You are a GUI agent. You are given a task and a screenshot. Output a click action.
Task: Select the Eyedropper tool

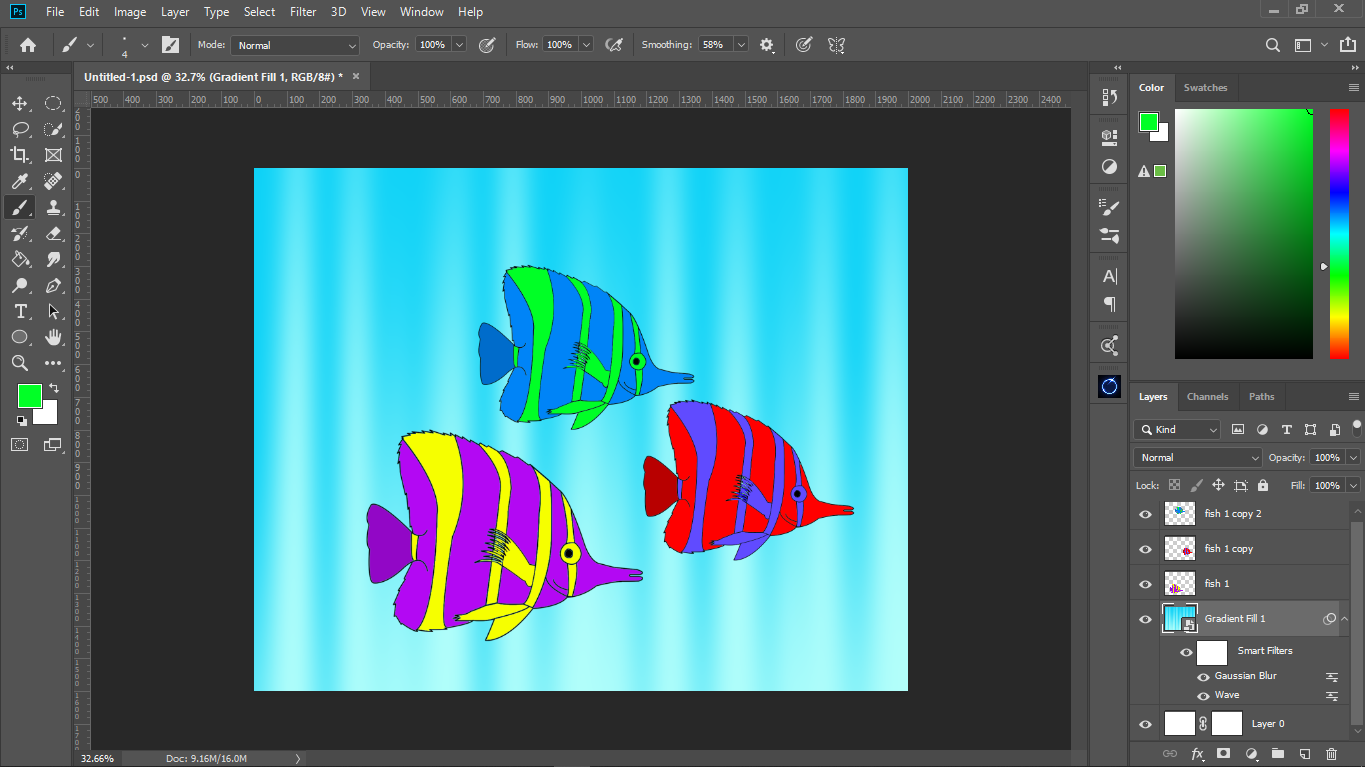[x=20, y=181]
